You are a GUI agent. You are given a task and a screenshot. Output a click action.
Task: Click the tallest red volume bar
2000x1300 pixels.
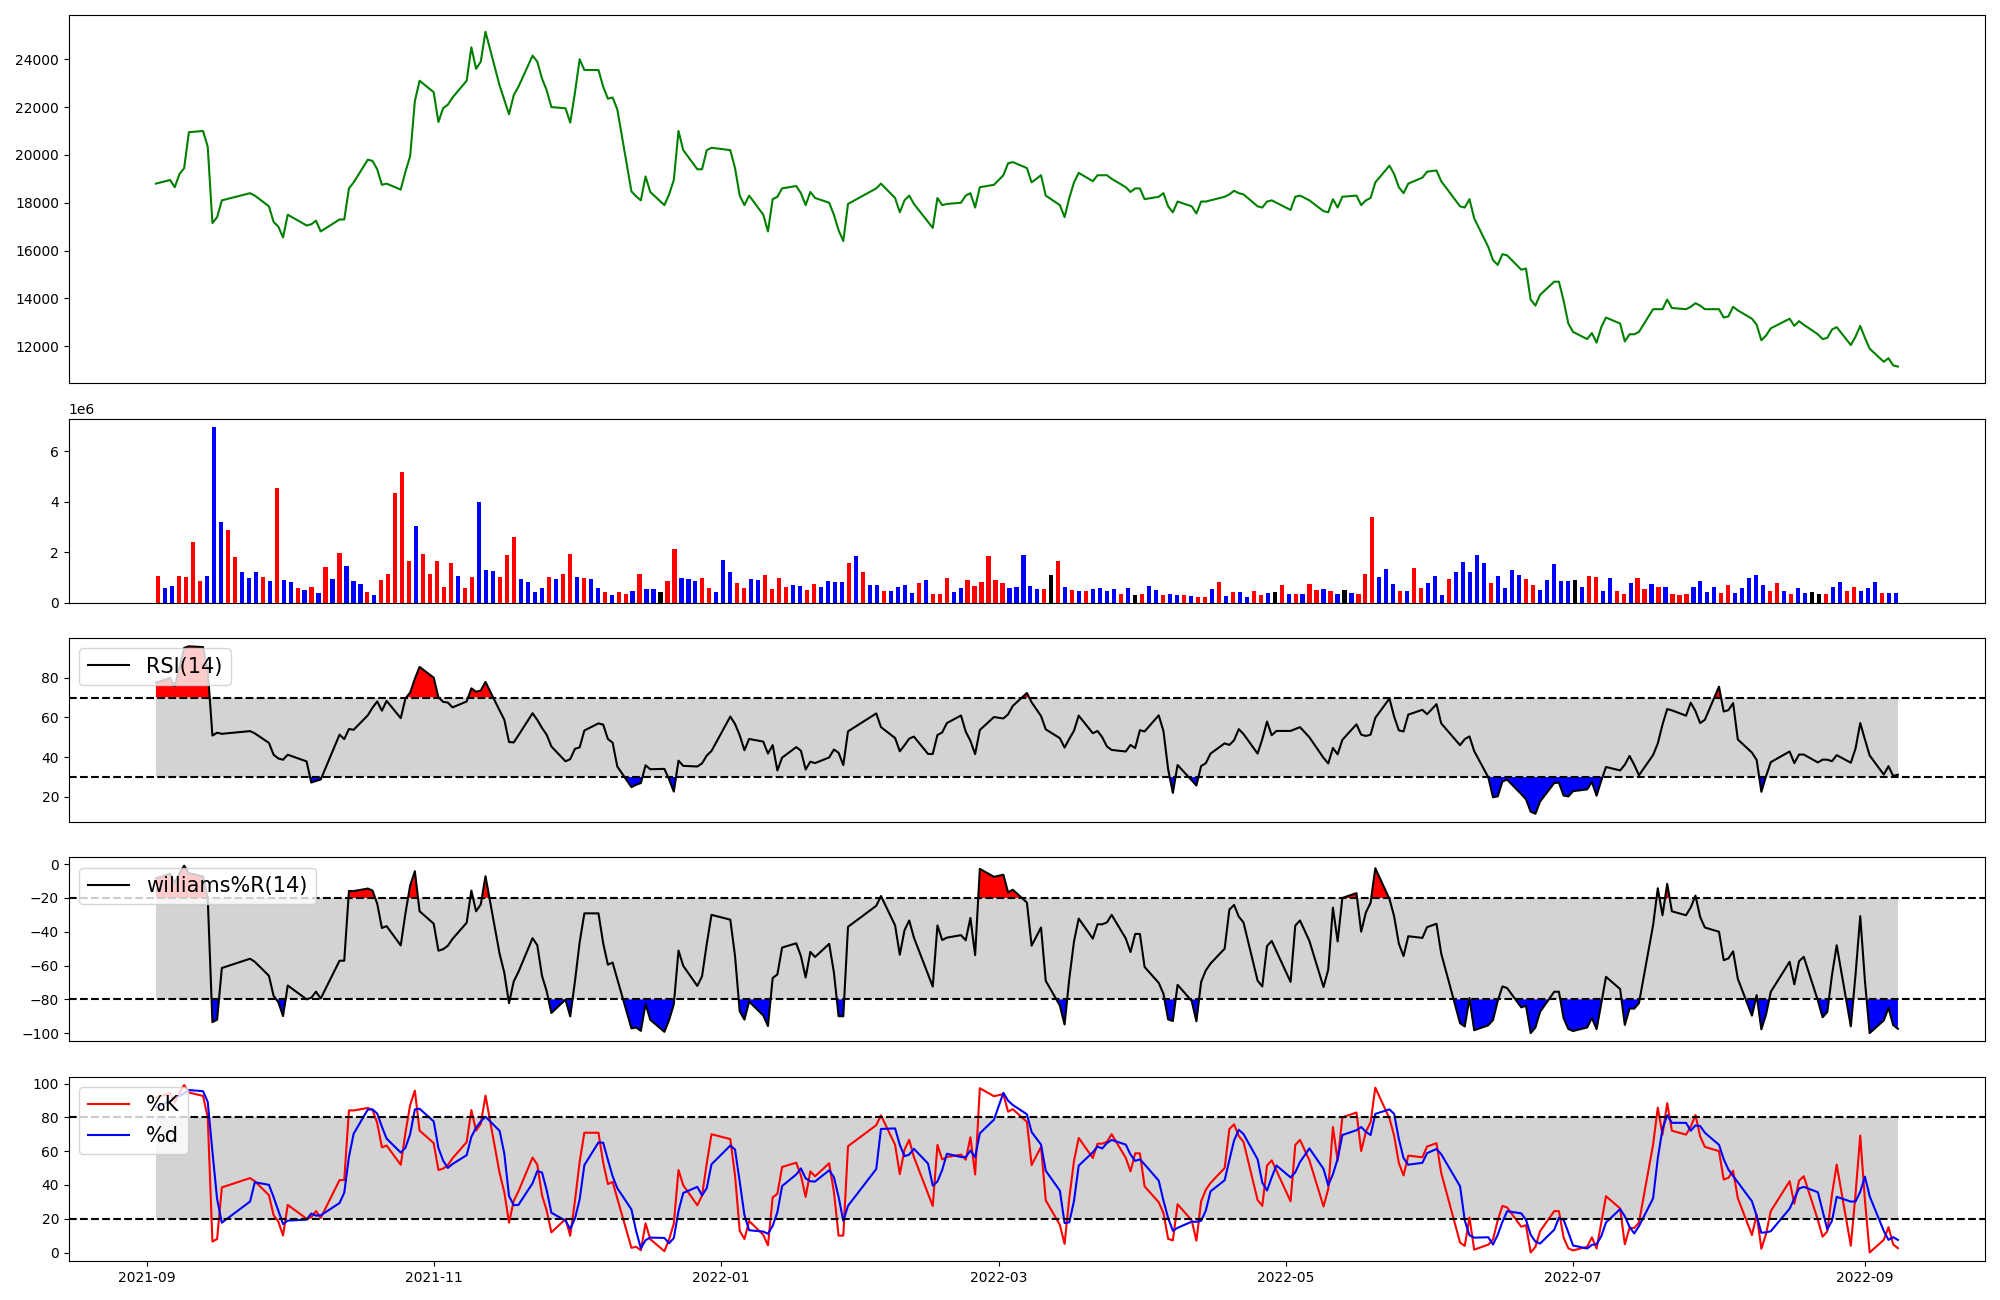click(402, 537)
